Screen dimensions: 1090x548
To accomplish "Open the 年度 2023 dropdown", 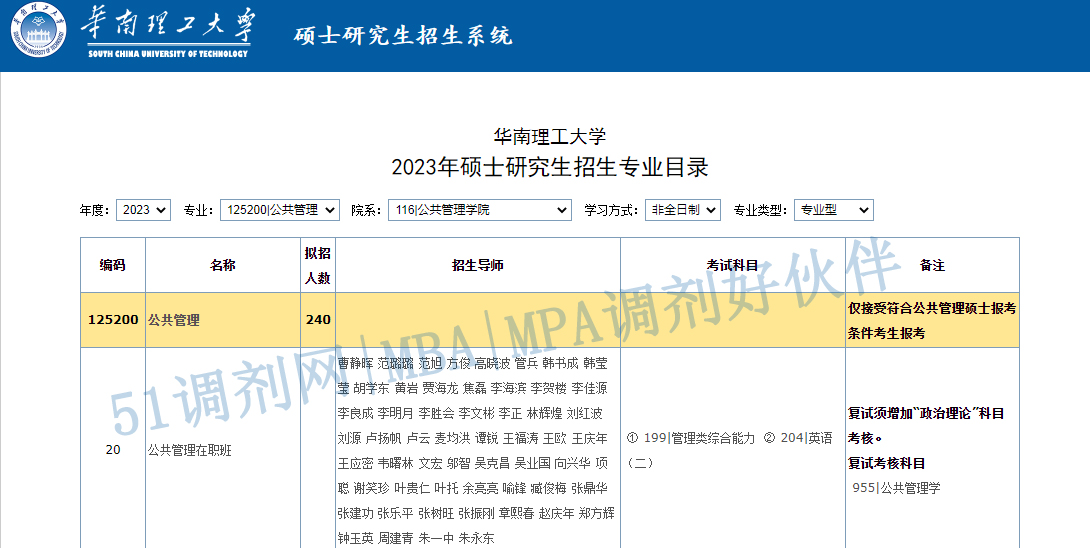I will pos(143,210).
